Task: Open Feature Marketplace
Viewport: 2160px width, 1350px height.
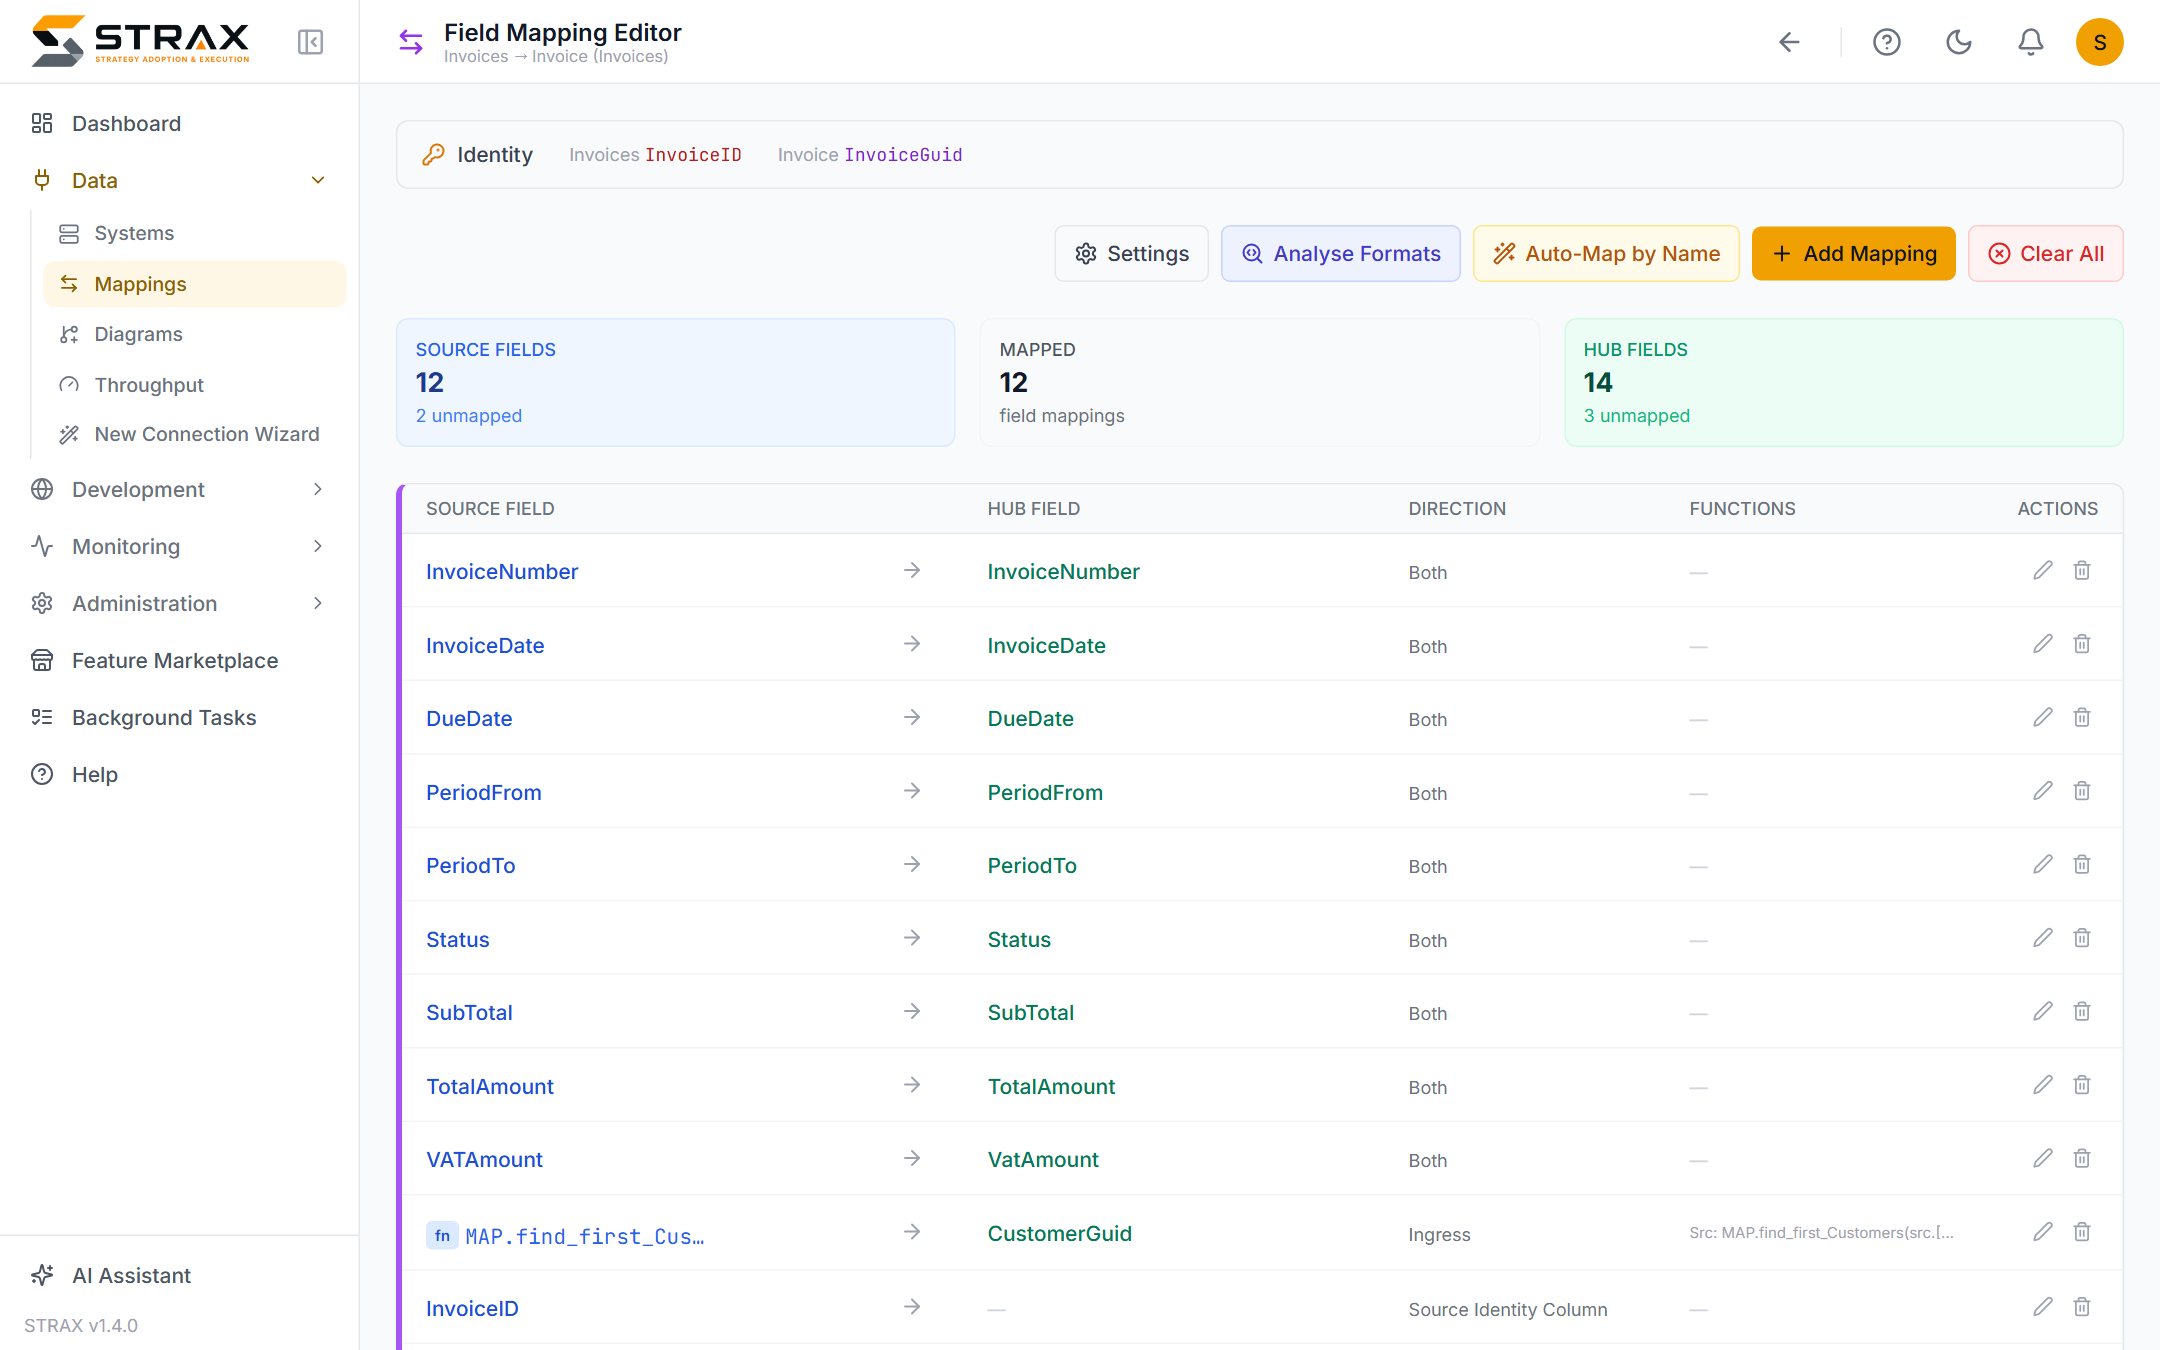Action: (x=180, y=660)
